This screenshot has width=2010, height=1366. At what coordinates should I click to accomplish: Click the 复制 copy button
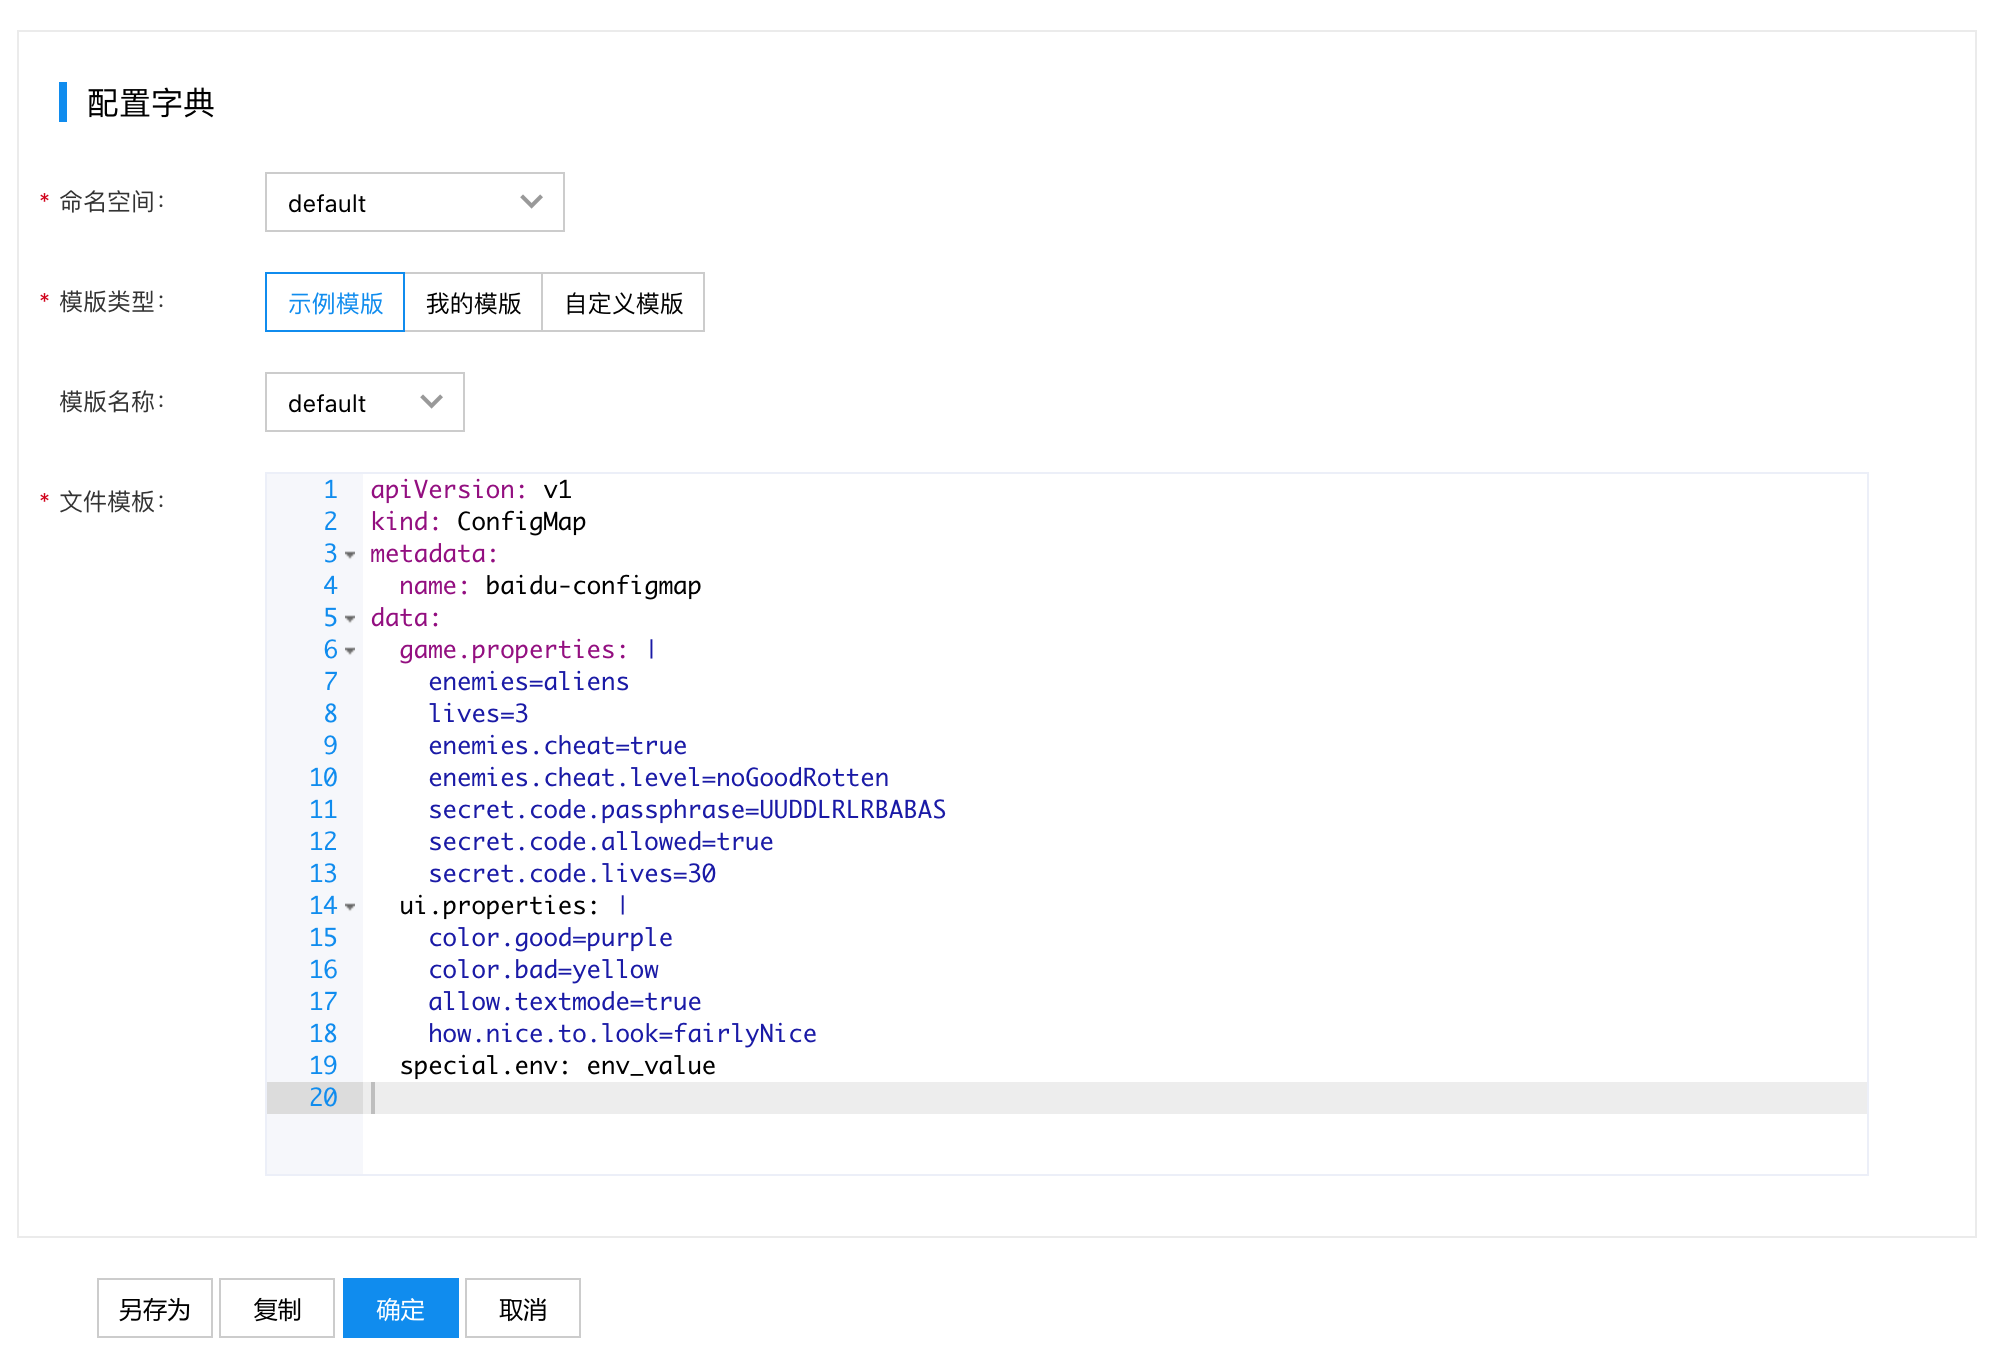[x=277, y=1308]
